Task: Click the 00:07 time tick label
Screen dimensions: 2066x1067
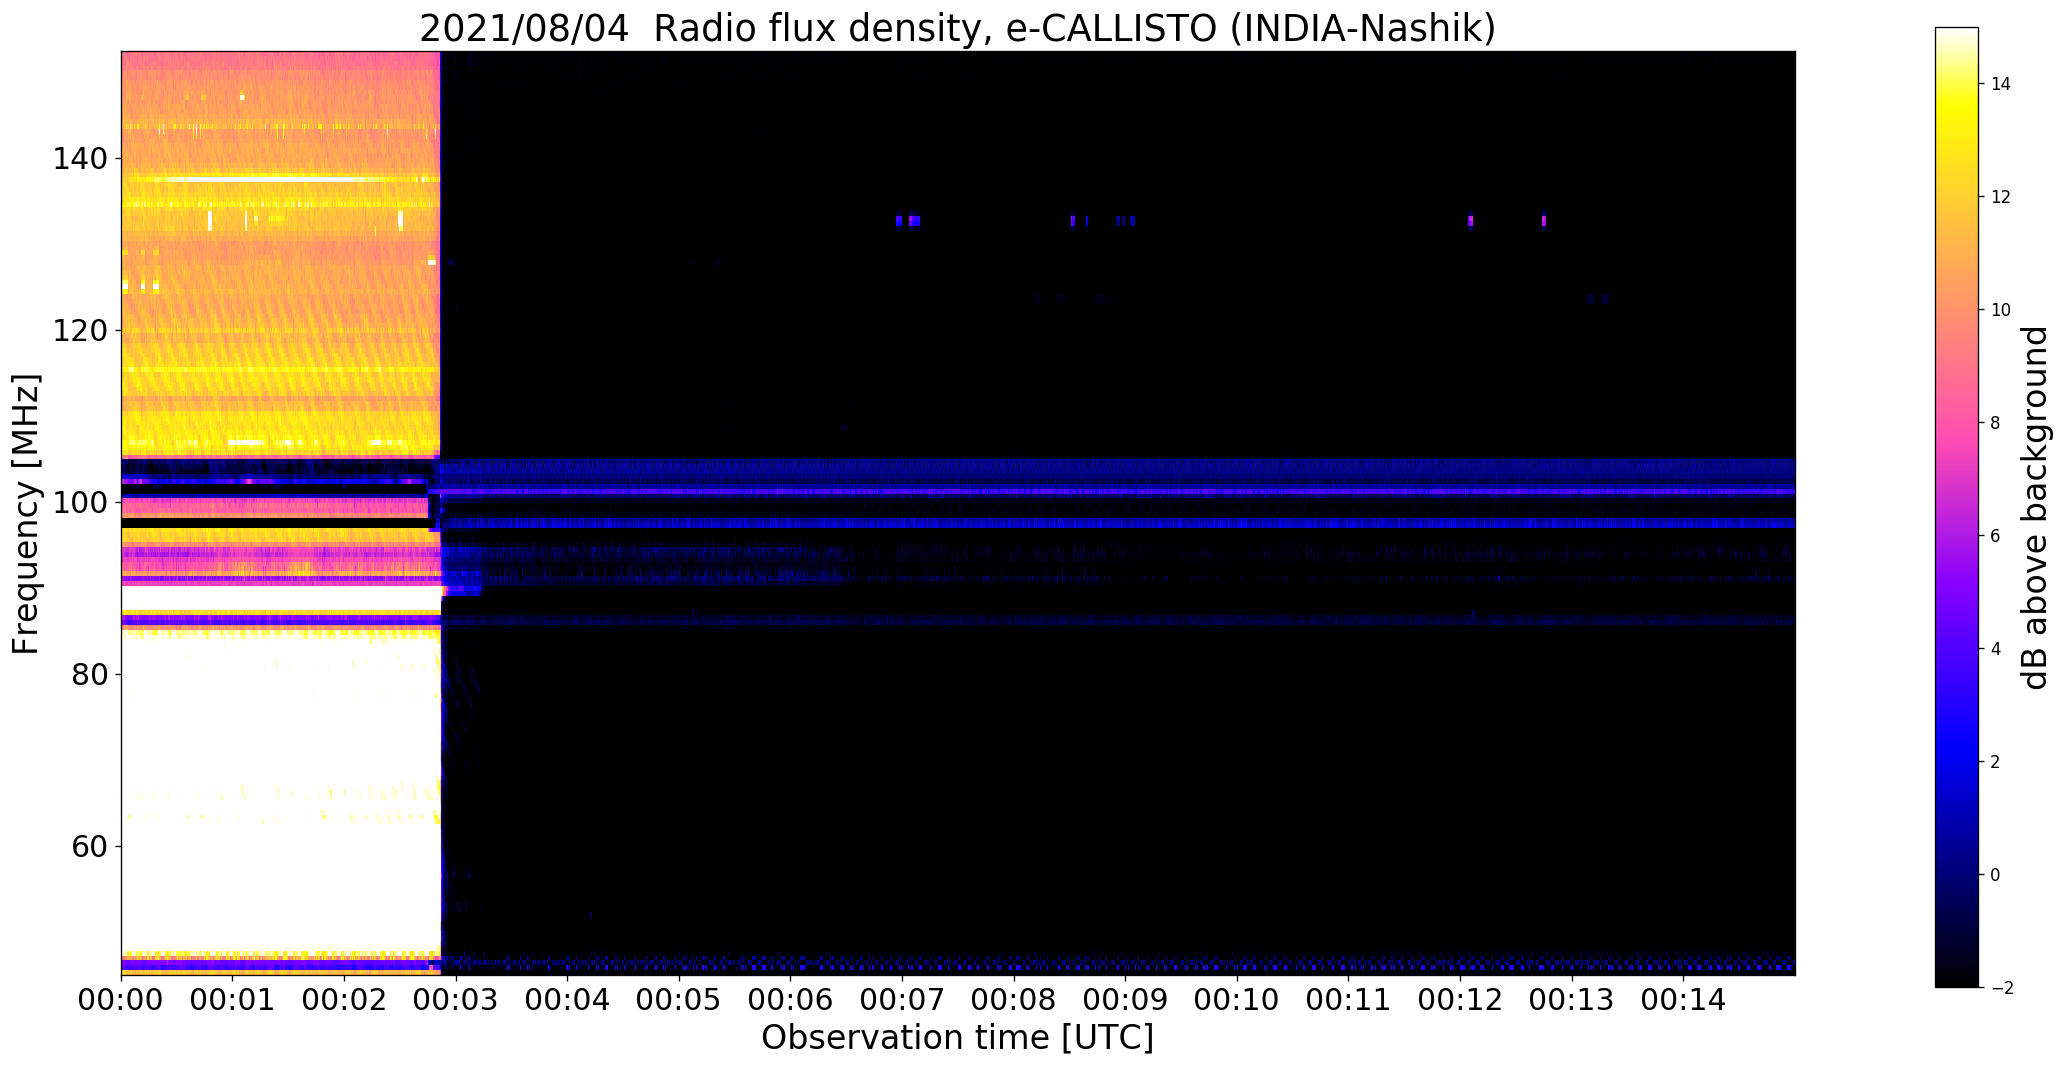Action: tap(902, 999)
